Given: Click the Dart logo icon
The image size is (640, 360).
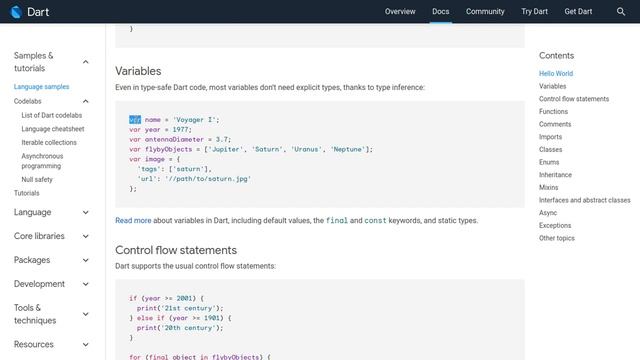Looking at the screenshot, I should point(16,12).
